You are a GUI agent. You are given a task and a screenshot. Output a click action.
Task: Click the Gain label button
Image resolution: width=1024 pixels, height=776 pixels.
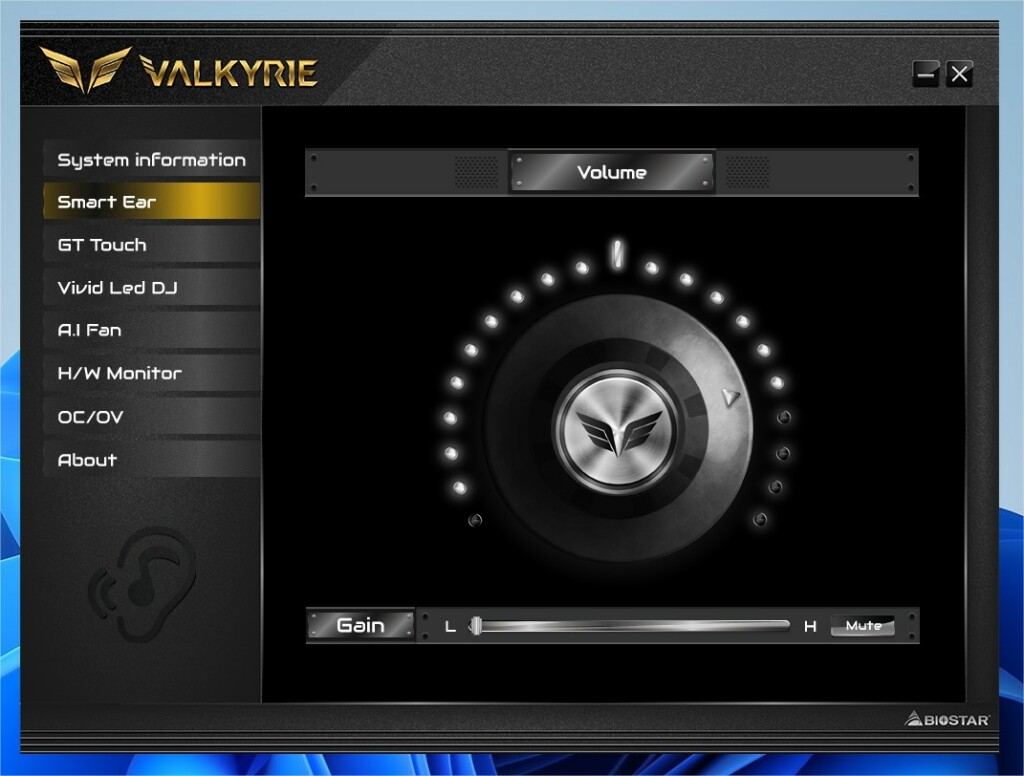pos(360,625)
